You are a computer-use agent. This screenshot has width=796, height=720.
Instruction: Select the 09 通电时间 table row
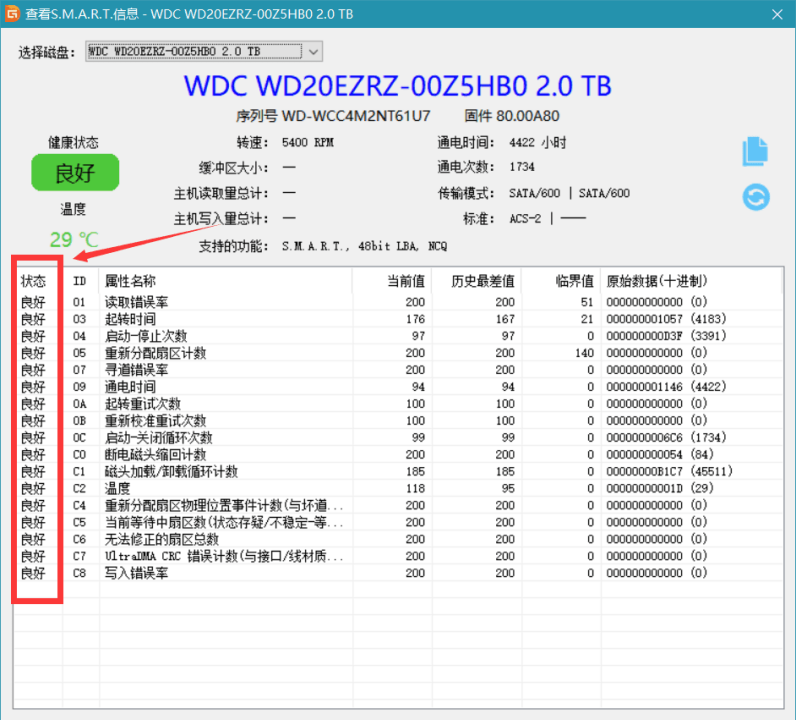tap(398, 386)
